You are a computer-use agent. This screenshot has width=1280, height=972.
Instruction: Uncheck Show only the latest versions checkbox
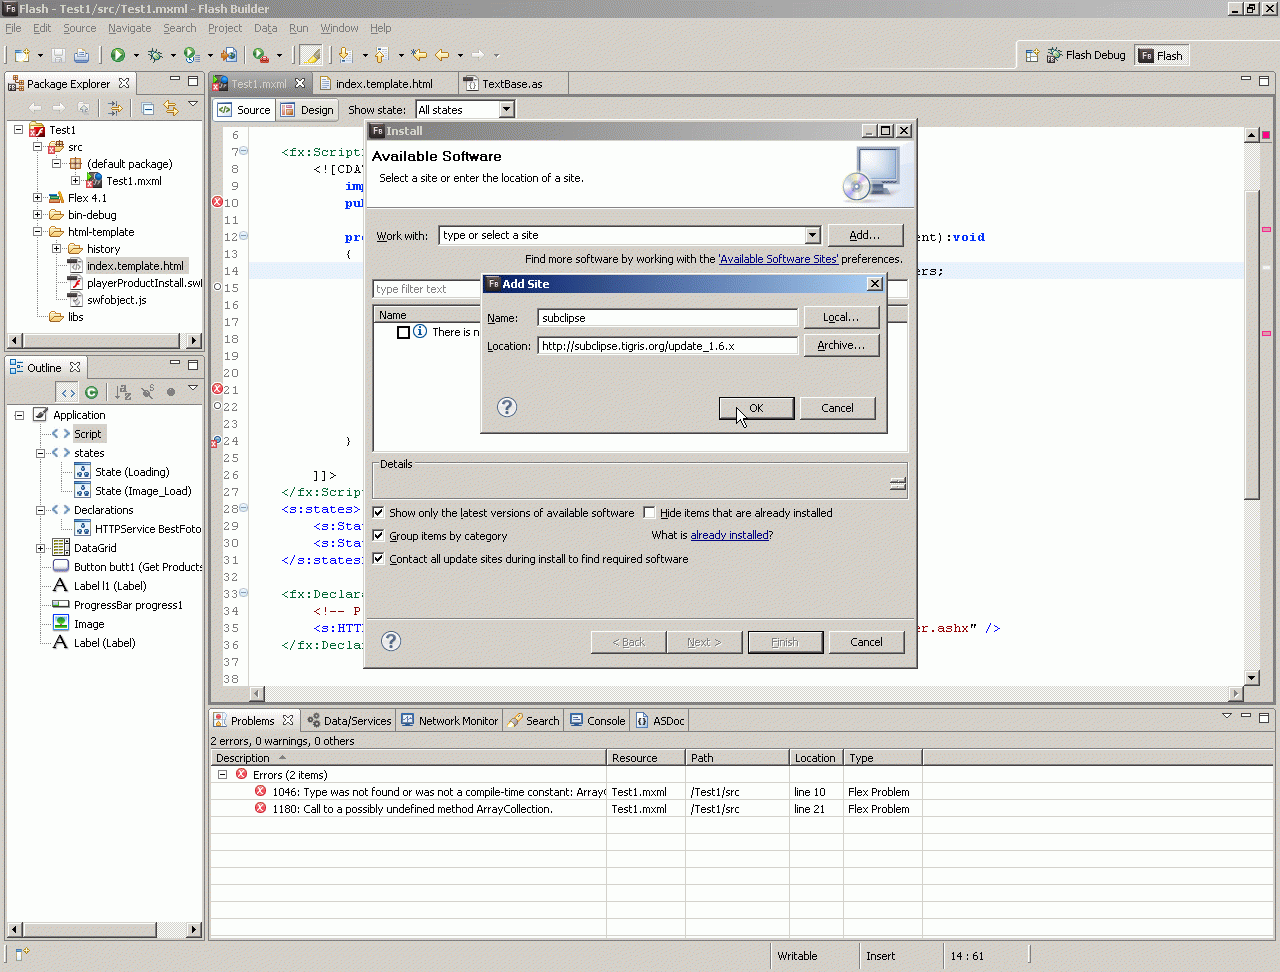[379, 513]
